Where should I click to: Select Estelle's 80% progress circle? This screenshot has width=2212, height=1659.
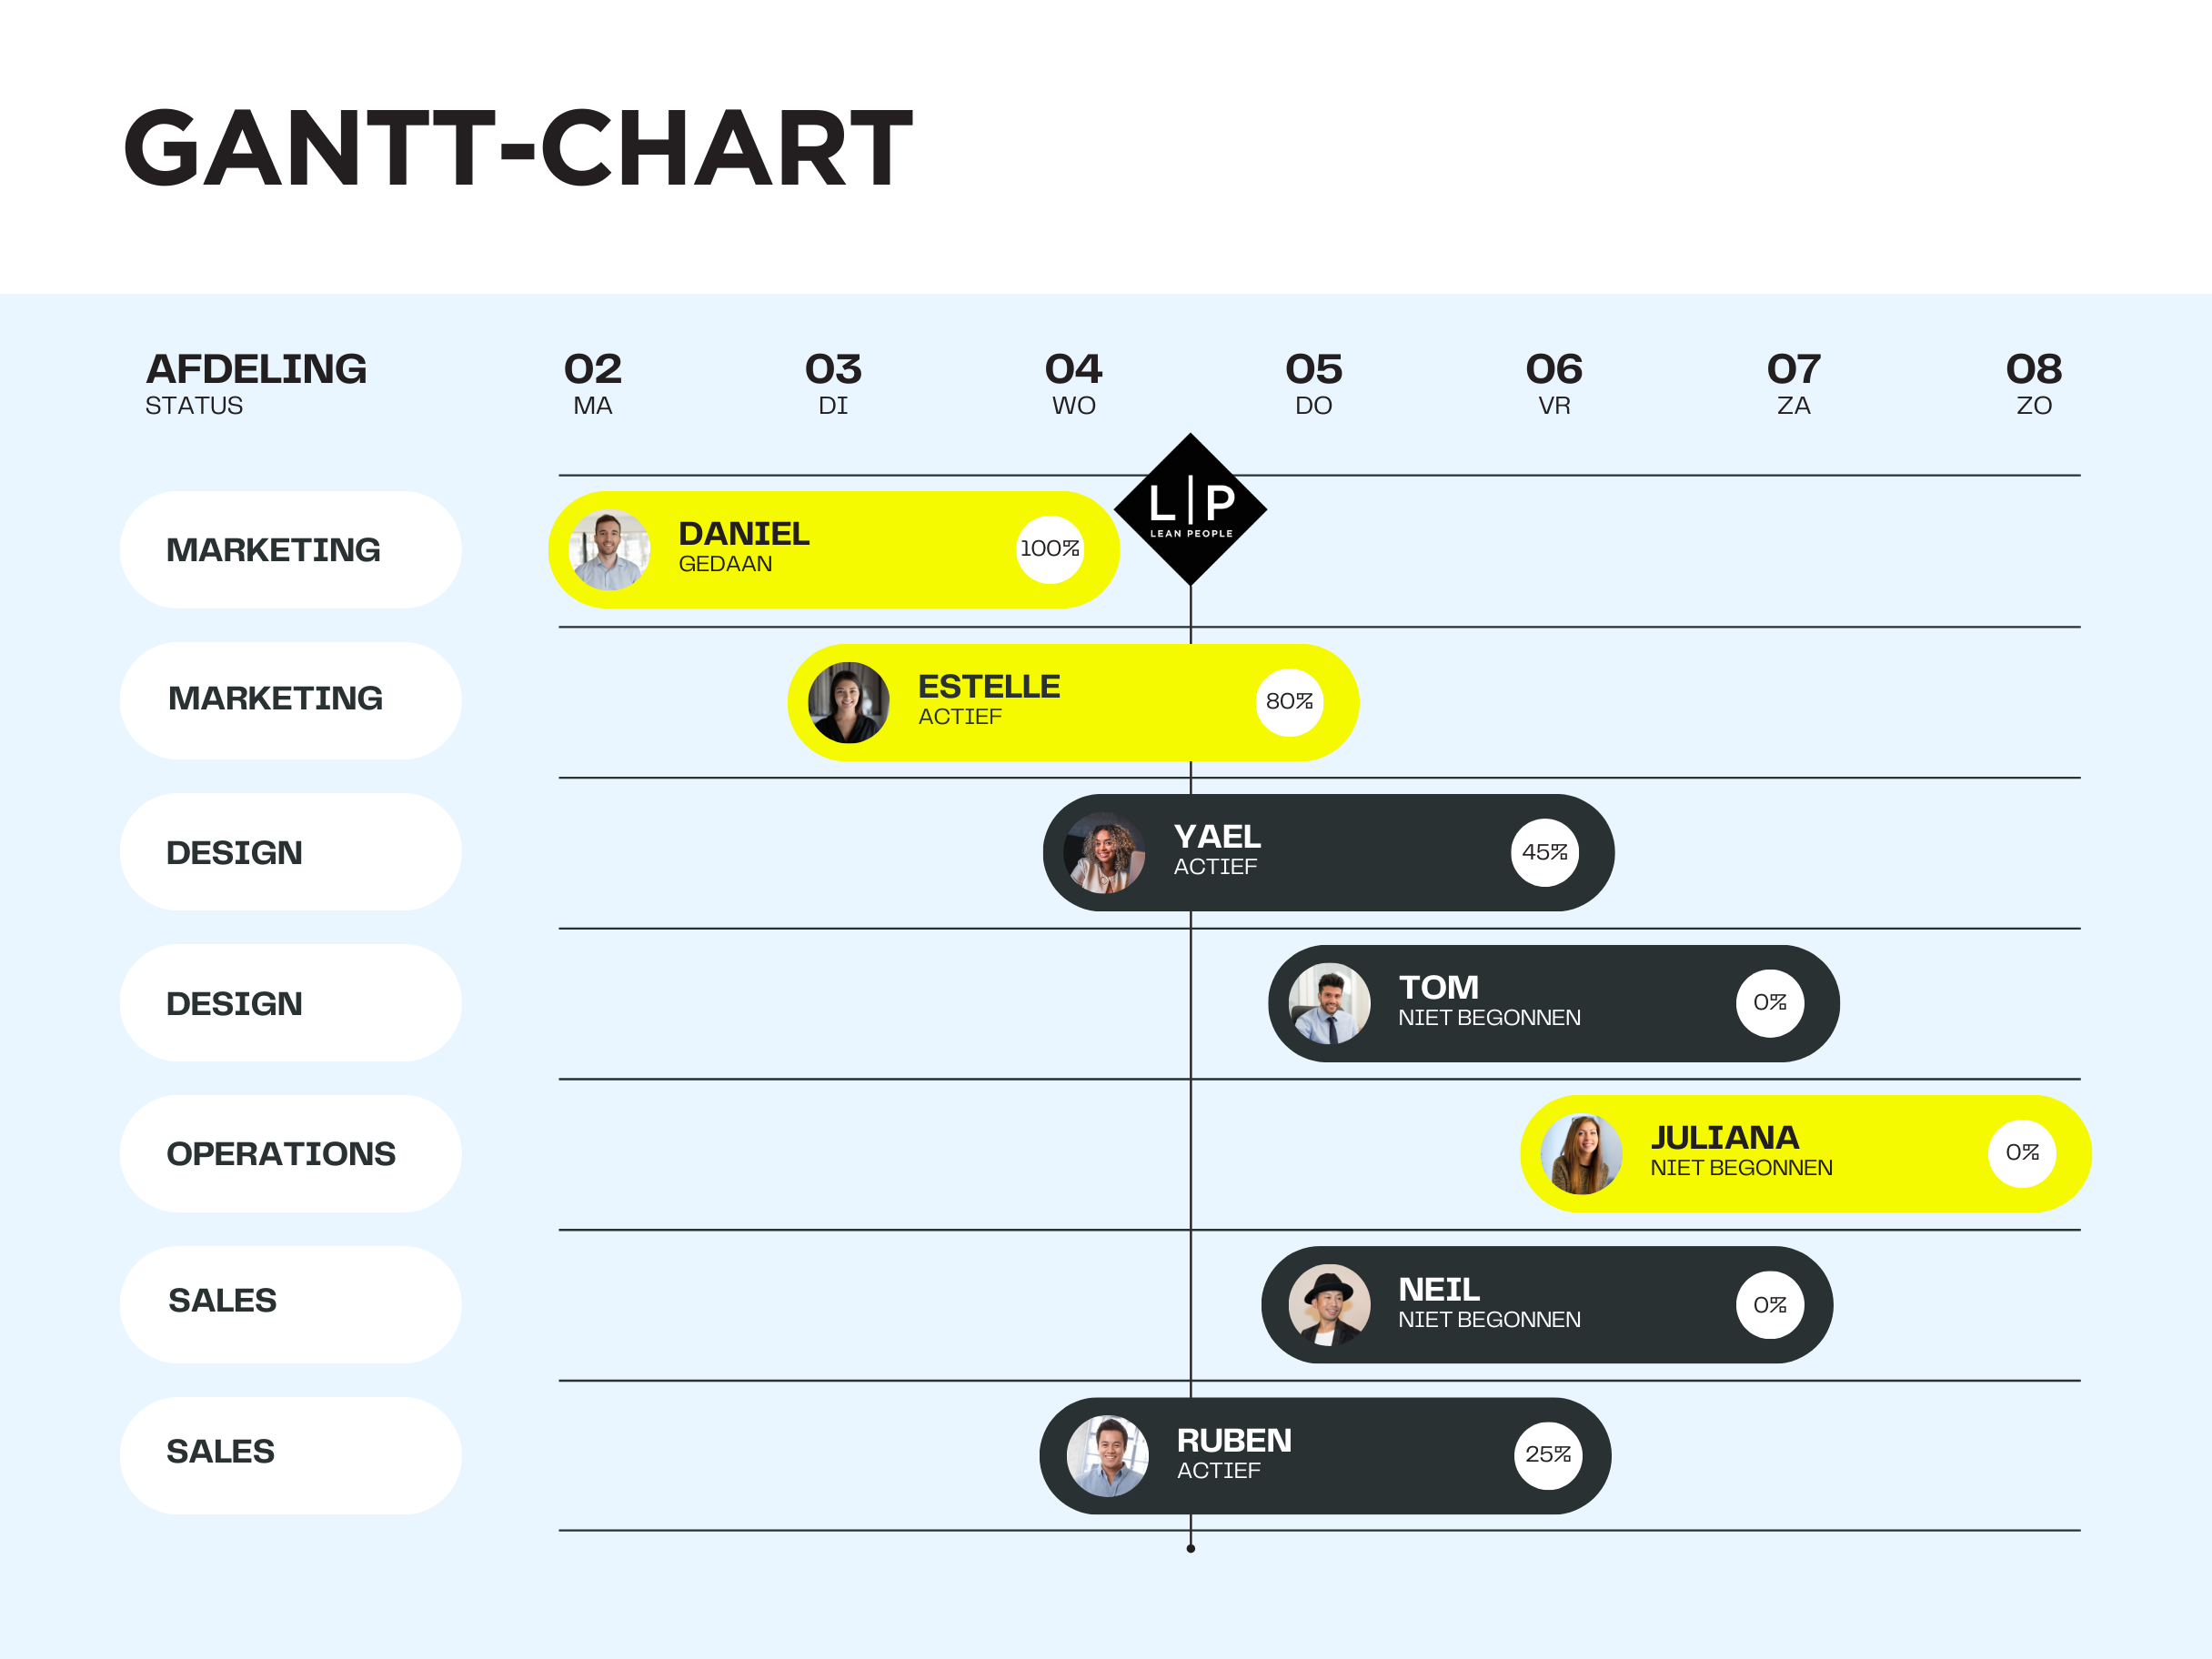pyautogui.click(x=1289, y=702)
